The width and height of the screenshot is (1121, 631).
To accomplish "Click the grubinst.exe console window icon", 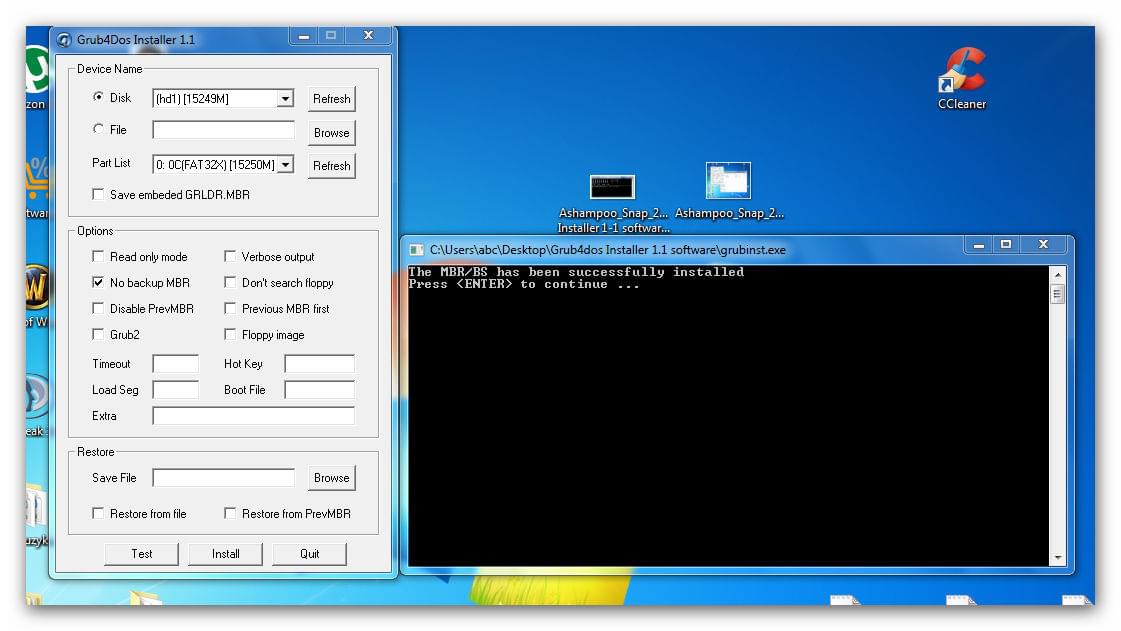I will click(416, 250).
